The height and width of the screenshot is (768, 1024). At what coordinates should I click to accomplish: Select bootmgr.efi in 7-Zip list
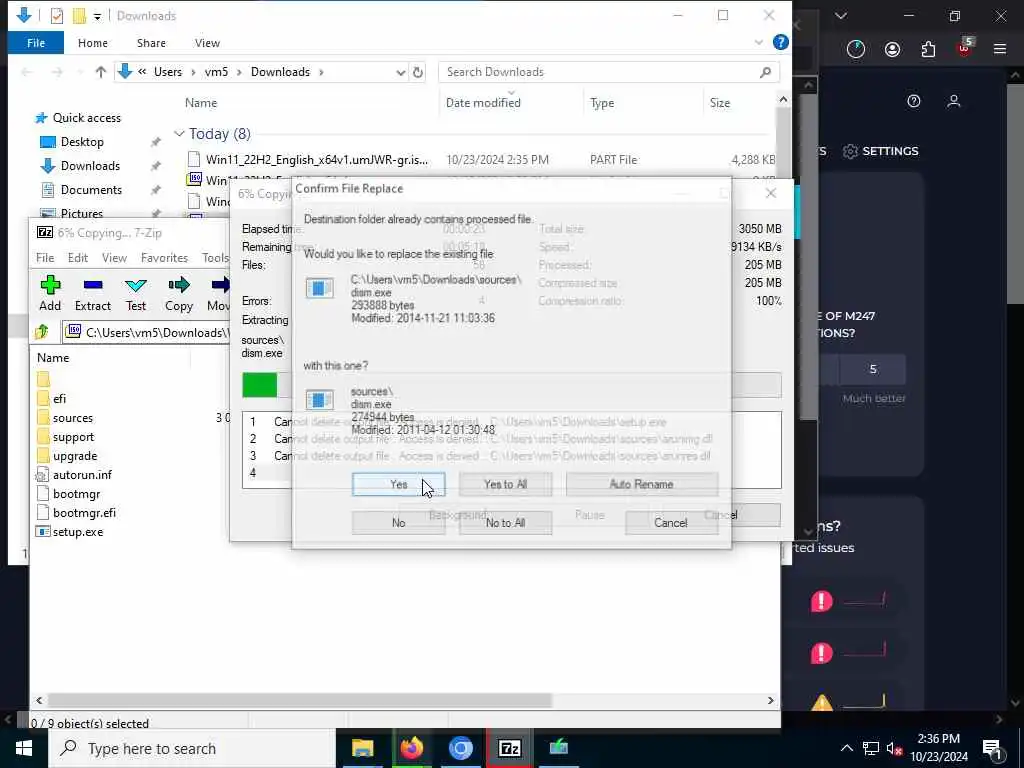click(x=84, y=513)
